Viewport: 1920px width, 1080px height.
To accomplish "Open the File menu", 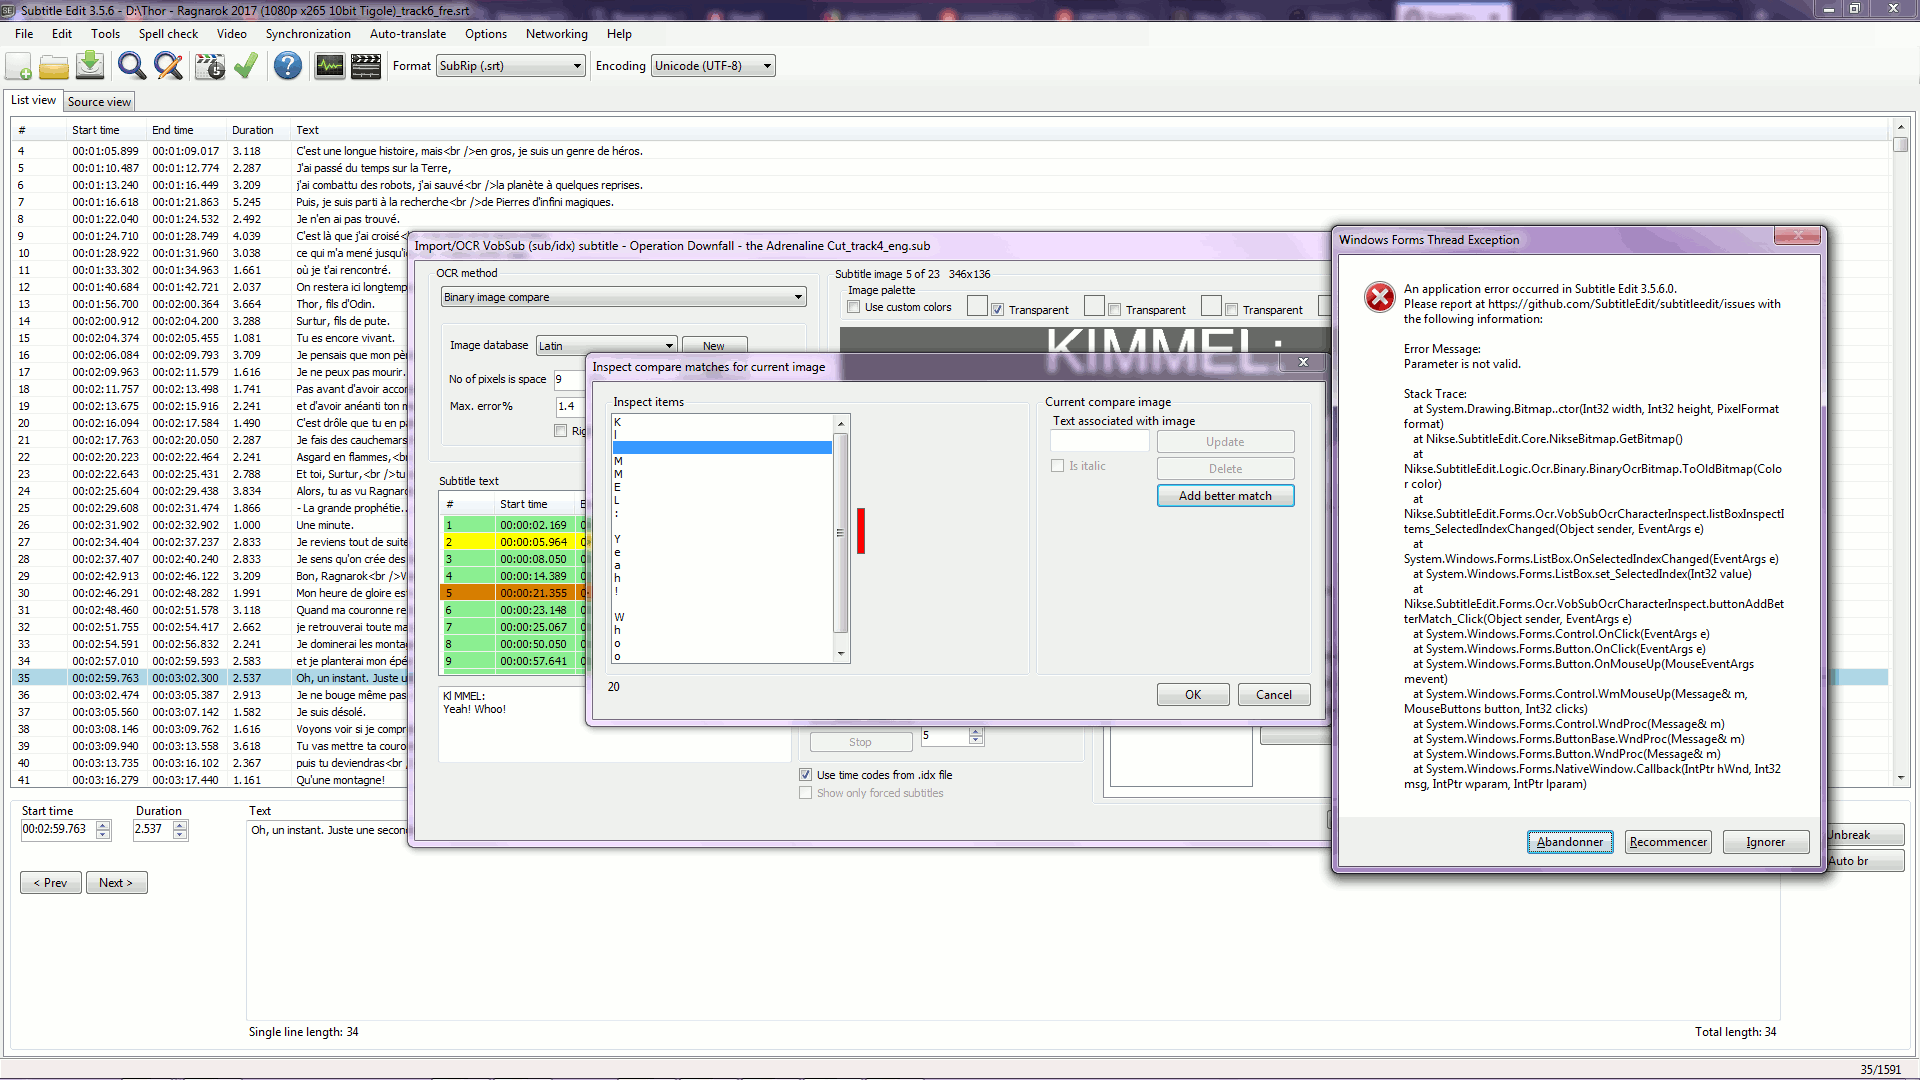I will (x=24, y=34).
